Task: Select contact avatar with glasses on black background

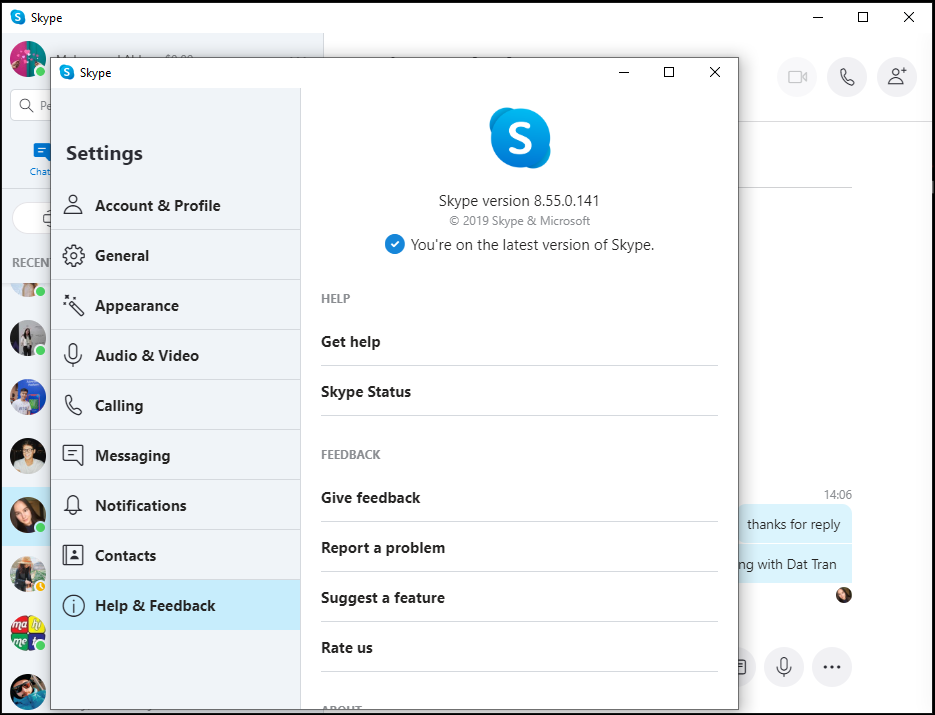Action: click(x=28, y=456)
